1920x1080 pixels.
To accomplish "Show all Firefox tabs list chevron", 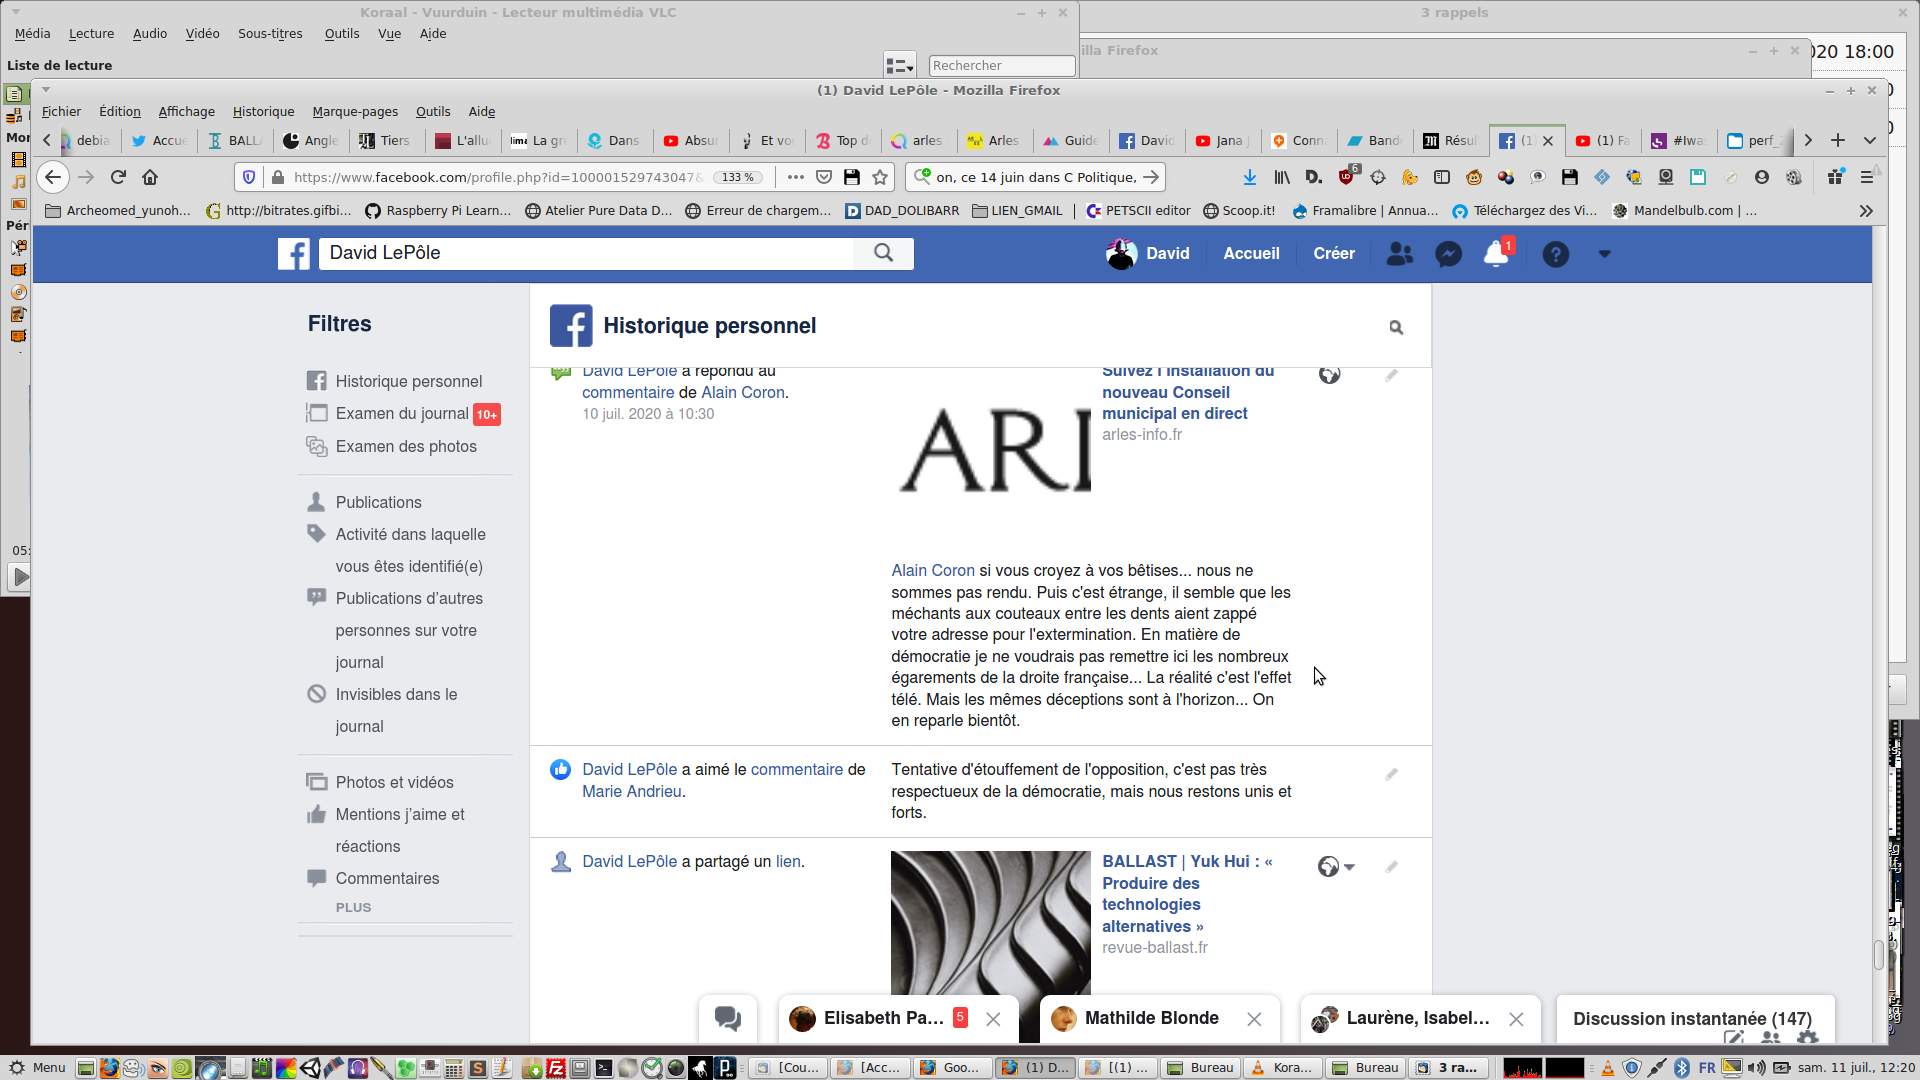I will pyautogui.click(x=1870, y=140).
